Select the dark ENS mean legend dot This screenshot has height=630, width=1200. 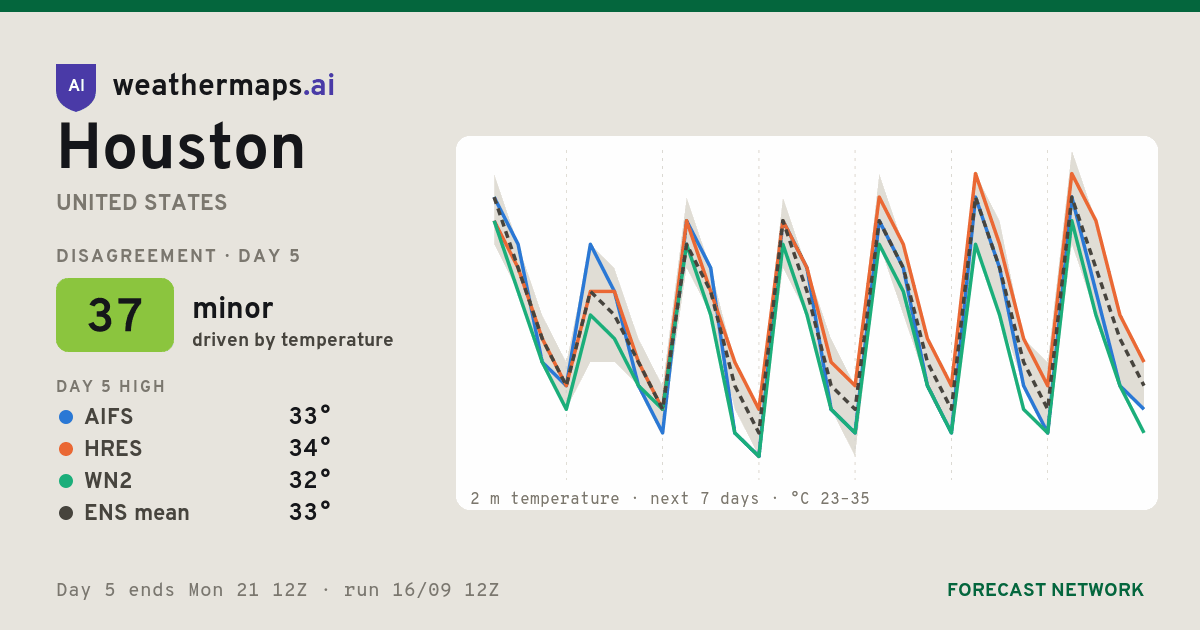coord(66,513)
